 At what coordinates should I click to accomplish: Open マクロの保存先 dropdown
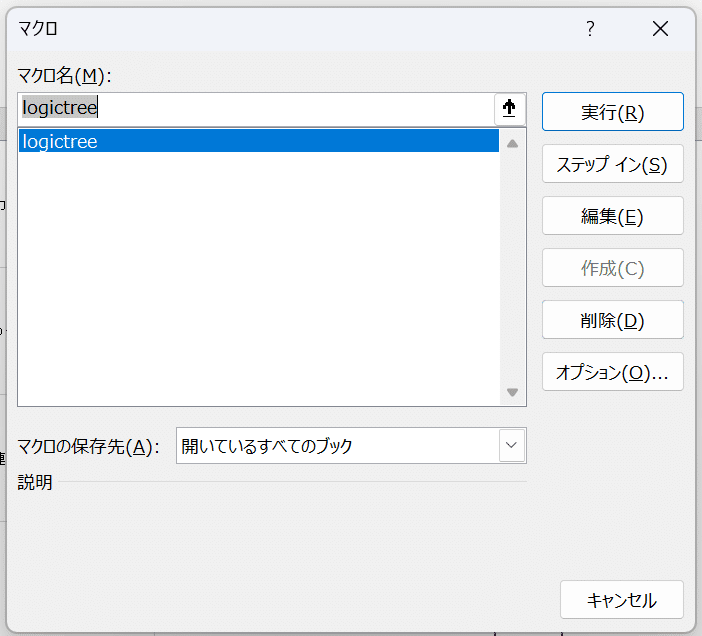coord(512,445)
